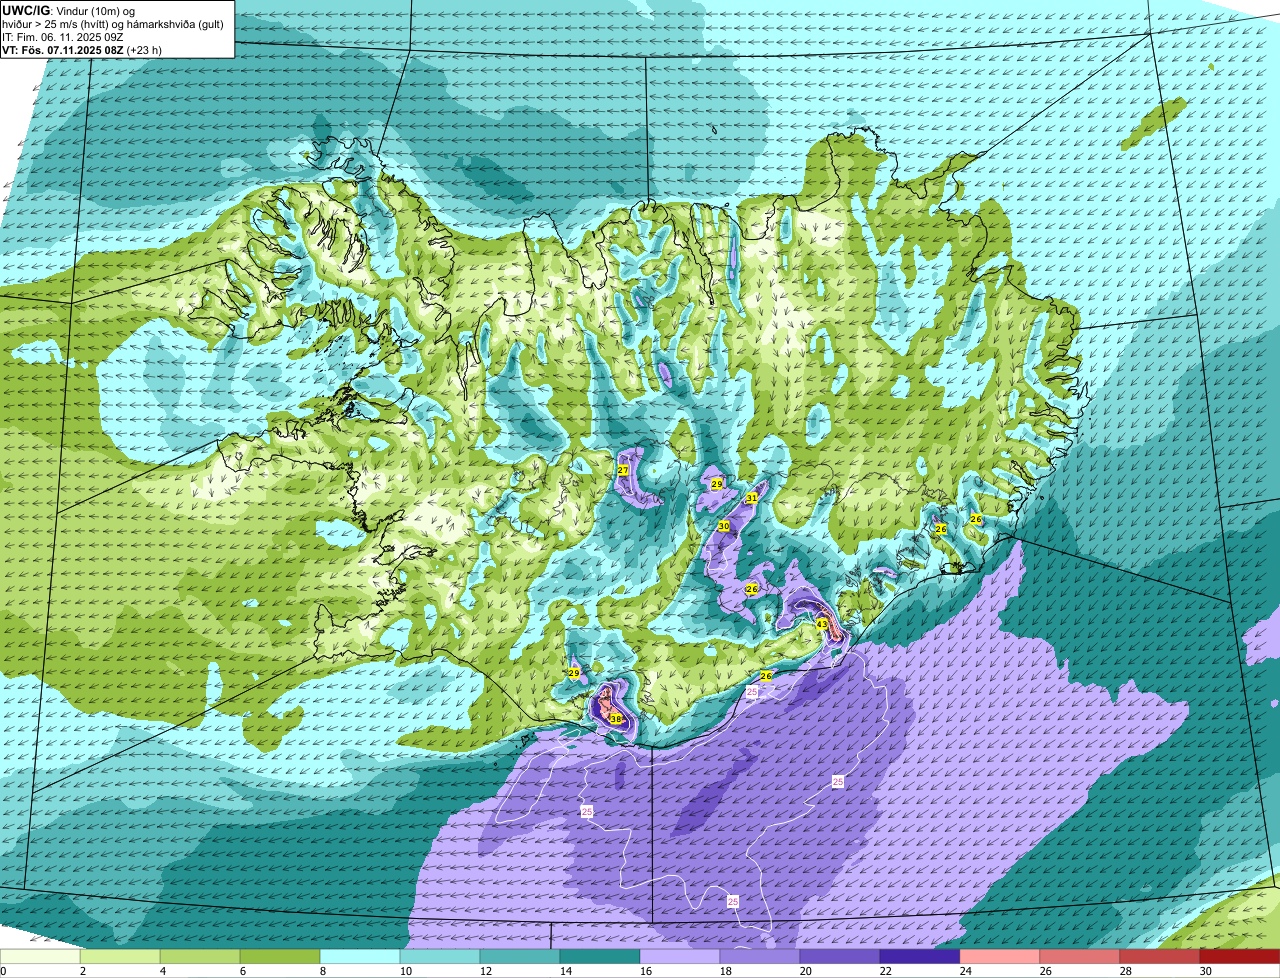
Task: Select the 'IT: Fim. 06. 11. 2025 09Z' line
Action: [x=63, y=37]
